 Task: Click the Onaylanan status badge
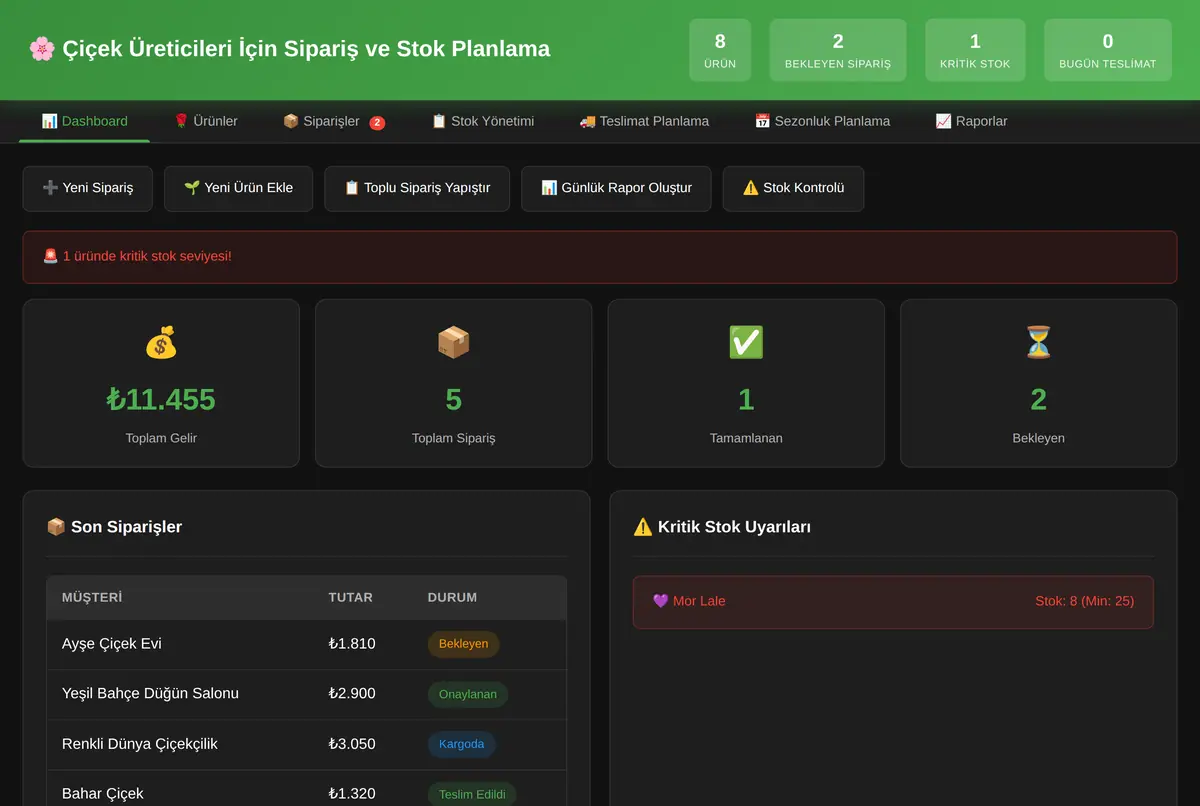(468, 694)
